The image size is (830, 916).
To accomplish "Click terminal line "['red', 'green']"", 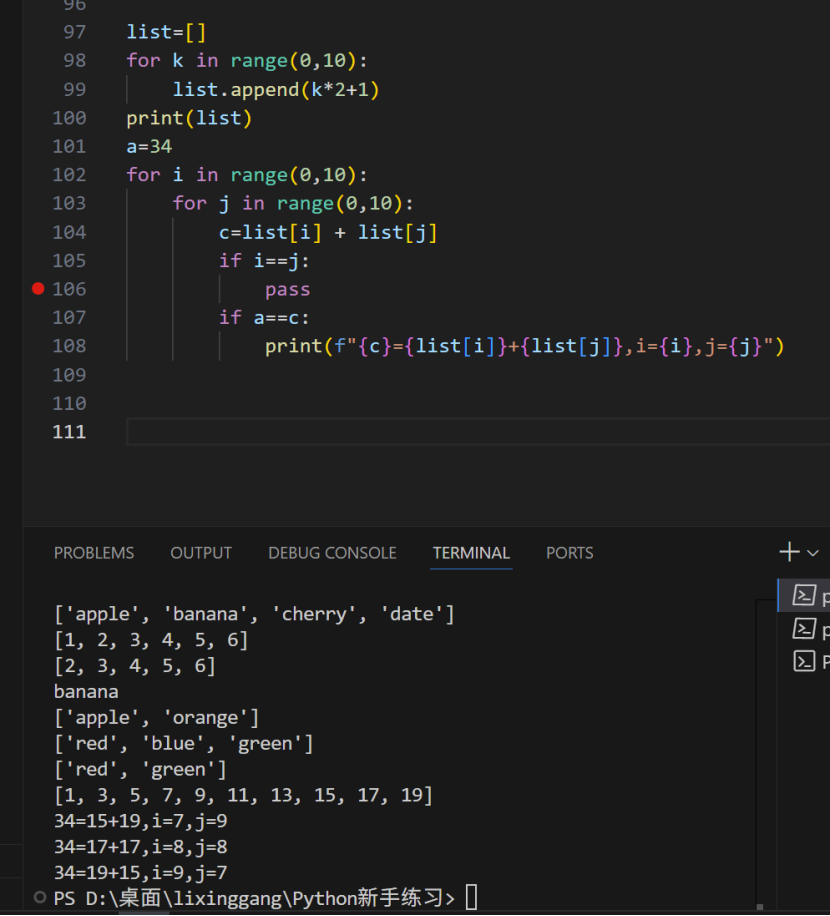I will (140, 769).
